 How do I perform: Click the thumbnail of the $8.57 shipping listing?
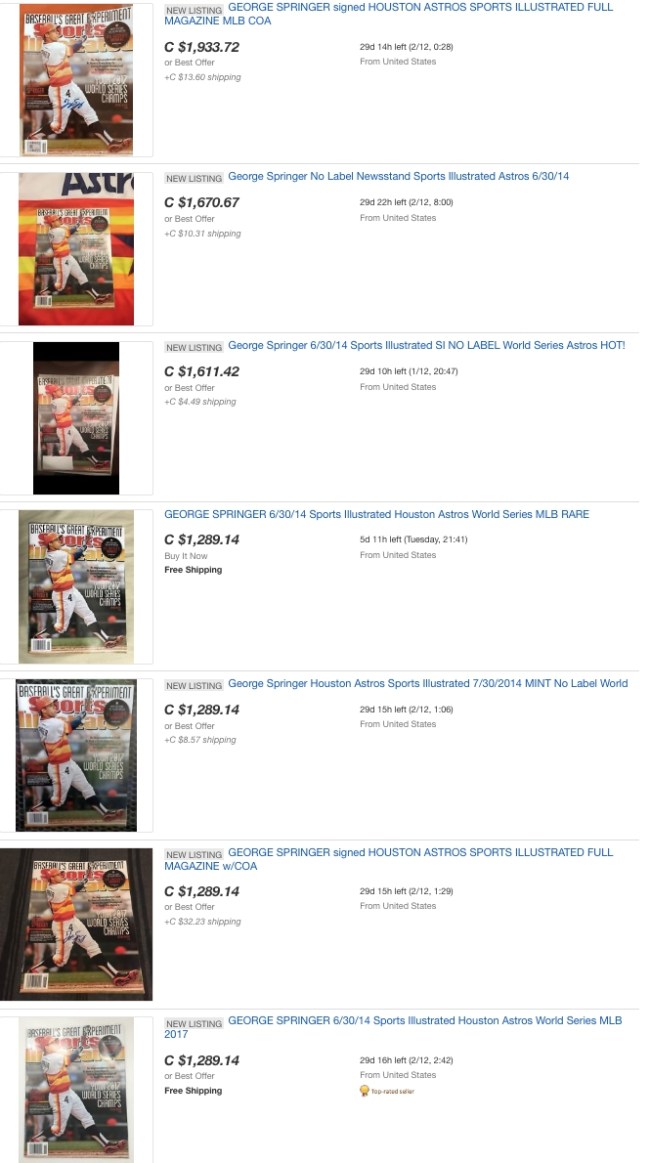click(x=76, y=755)
